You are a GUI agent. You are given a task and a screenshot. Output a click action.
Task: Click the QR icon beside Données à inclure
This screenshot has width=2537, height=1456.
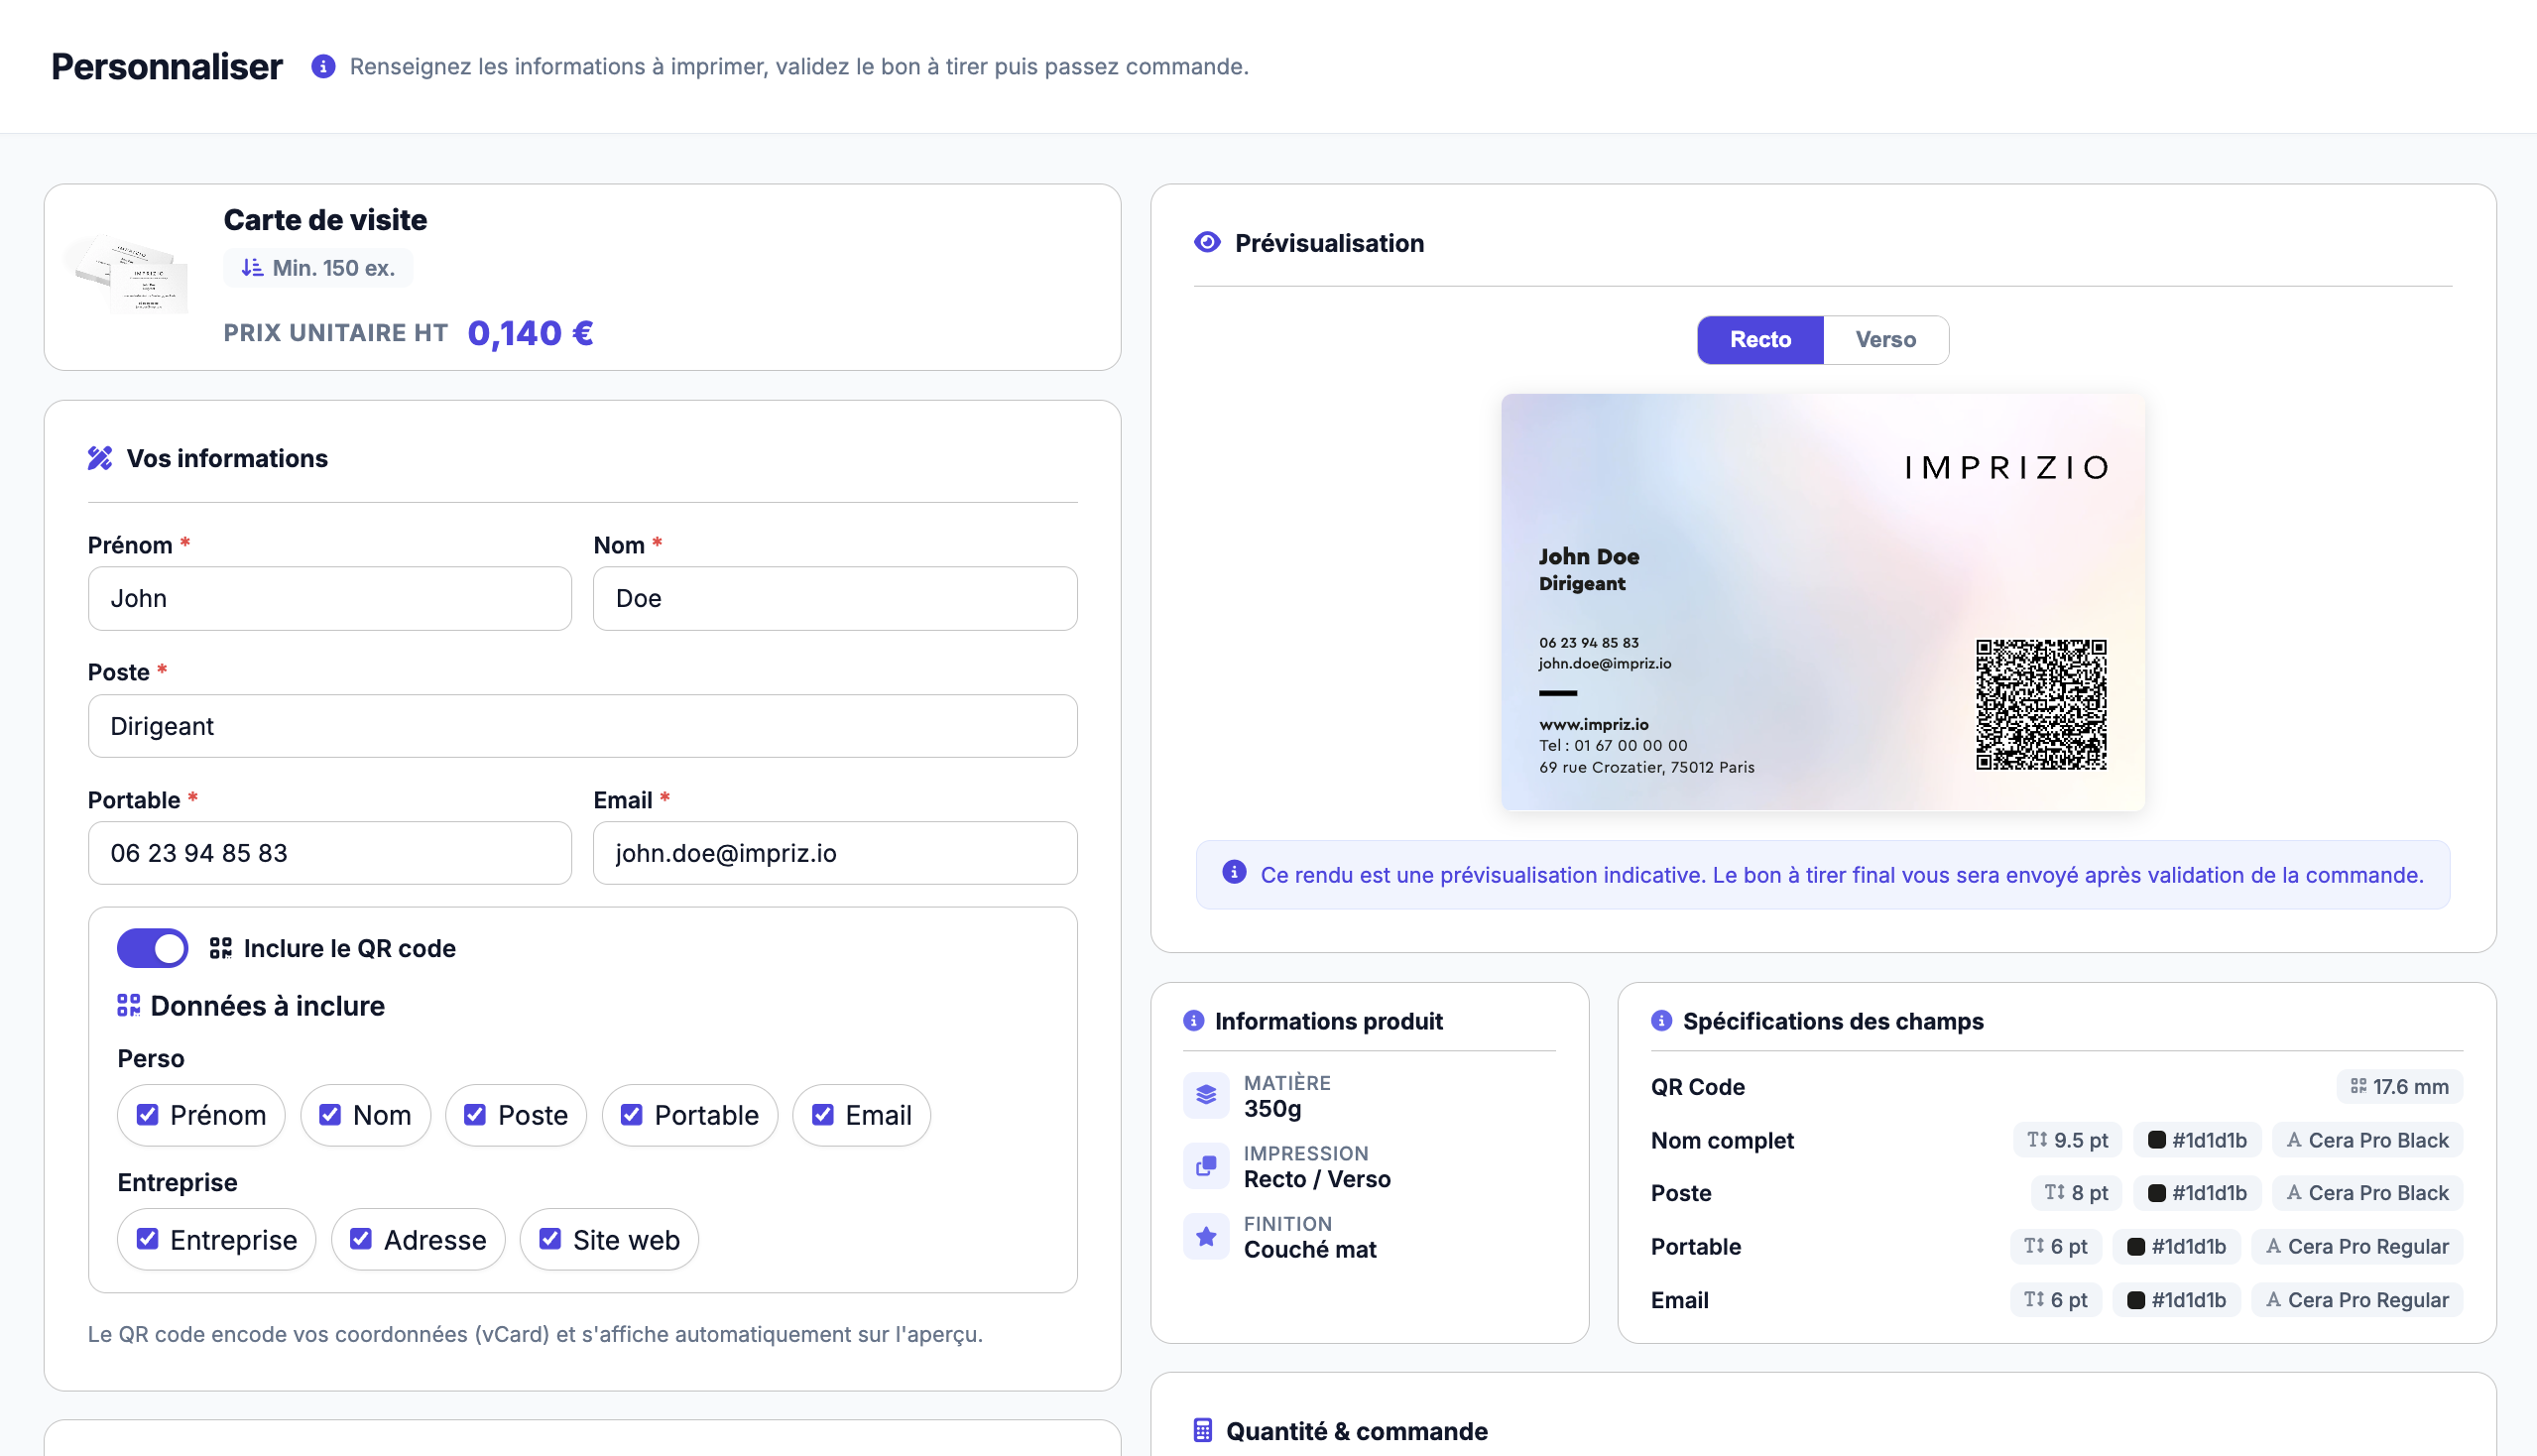point(128,1005)
